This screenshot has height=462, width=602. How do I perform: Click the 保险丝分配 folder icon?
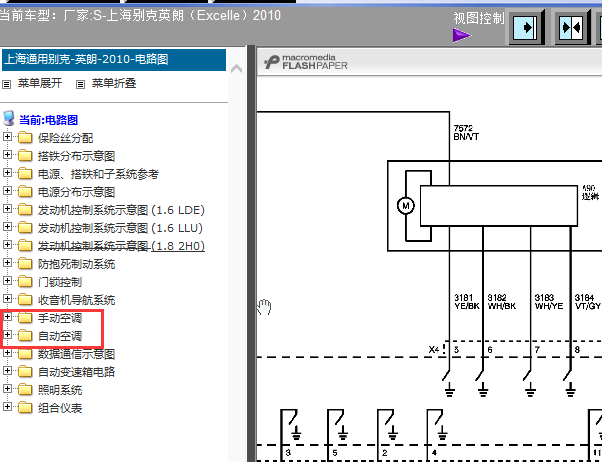tap(25, 137)
